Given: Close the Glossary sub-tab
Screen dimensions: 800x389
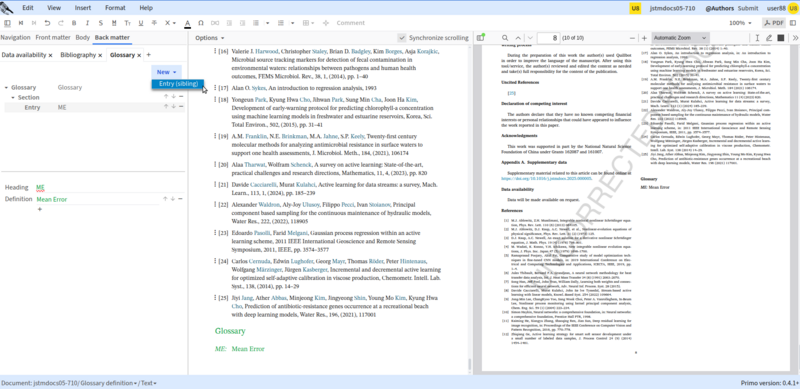Looking at the screenshot, I should point(139,55).
